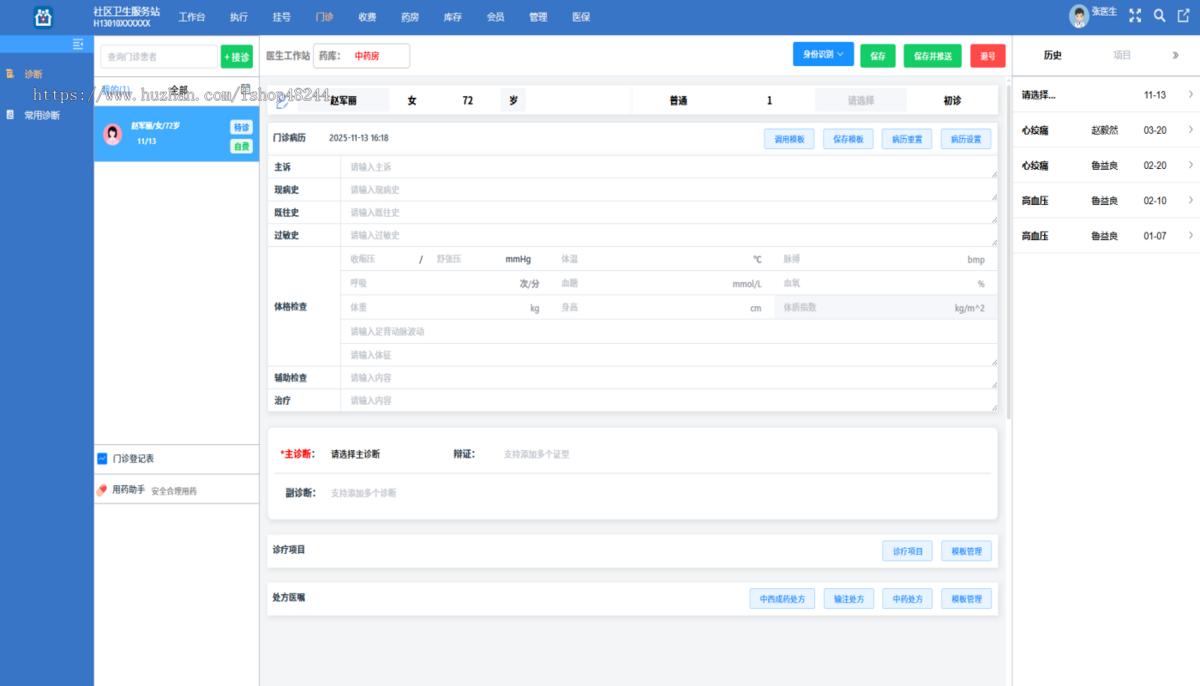
Task: Focus the 收缩压 blood pressure input
Action: (x=380, y=259)
